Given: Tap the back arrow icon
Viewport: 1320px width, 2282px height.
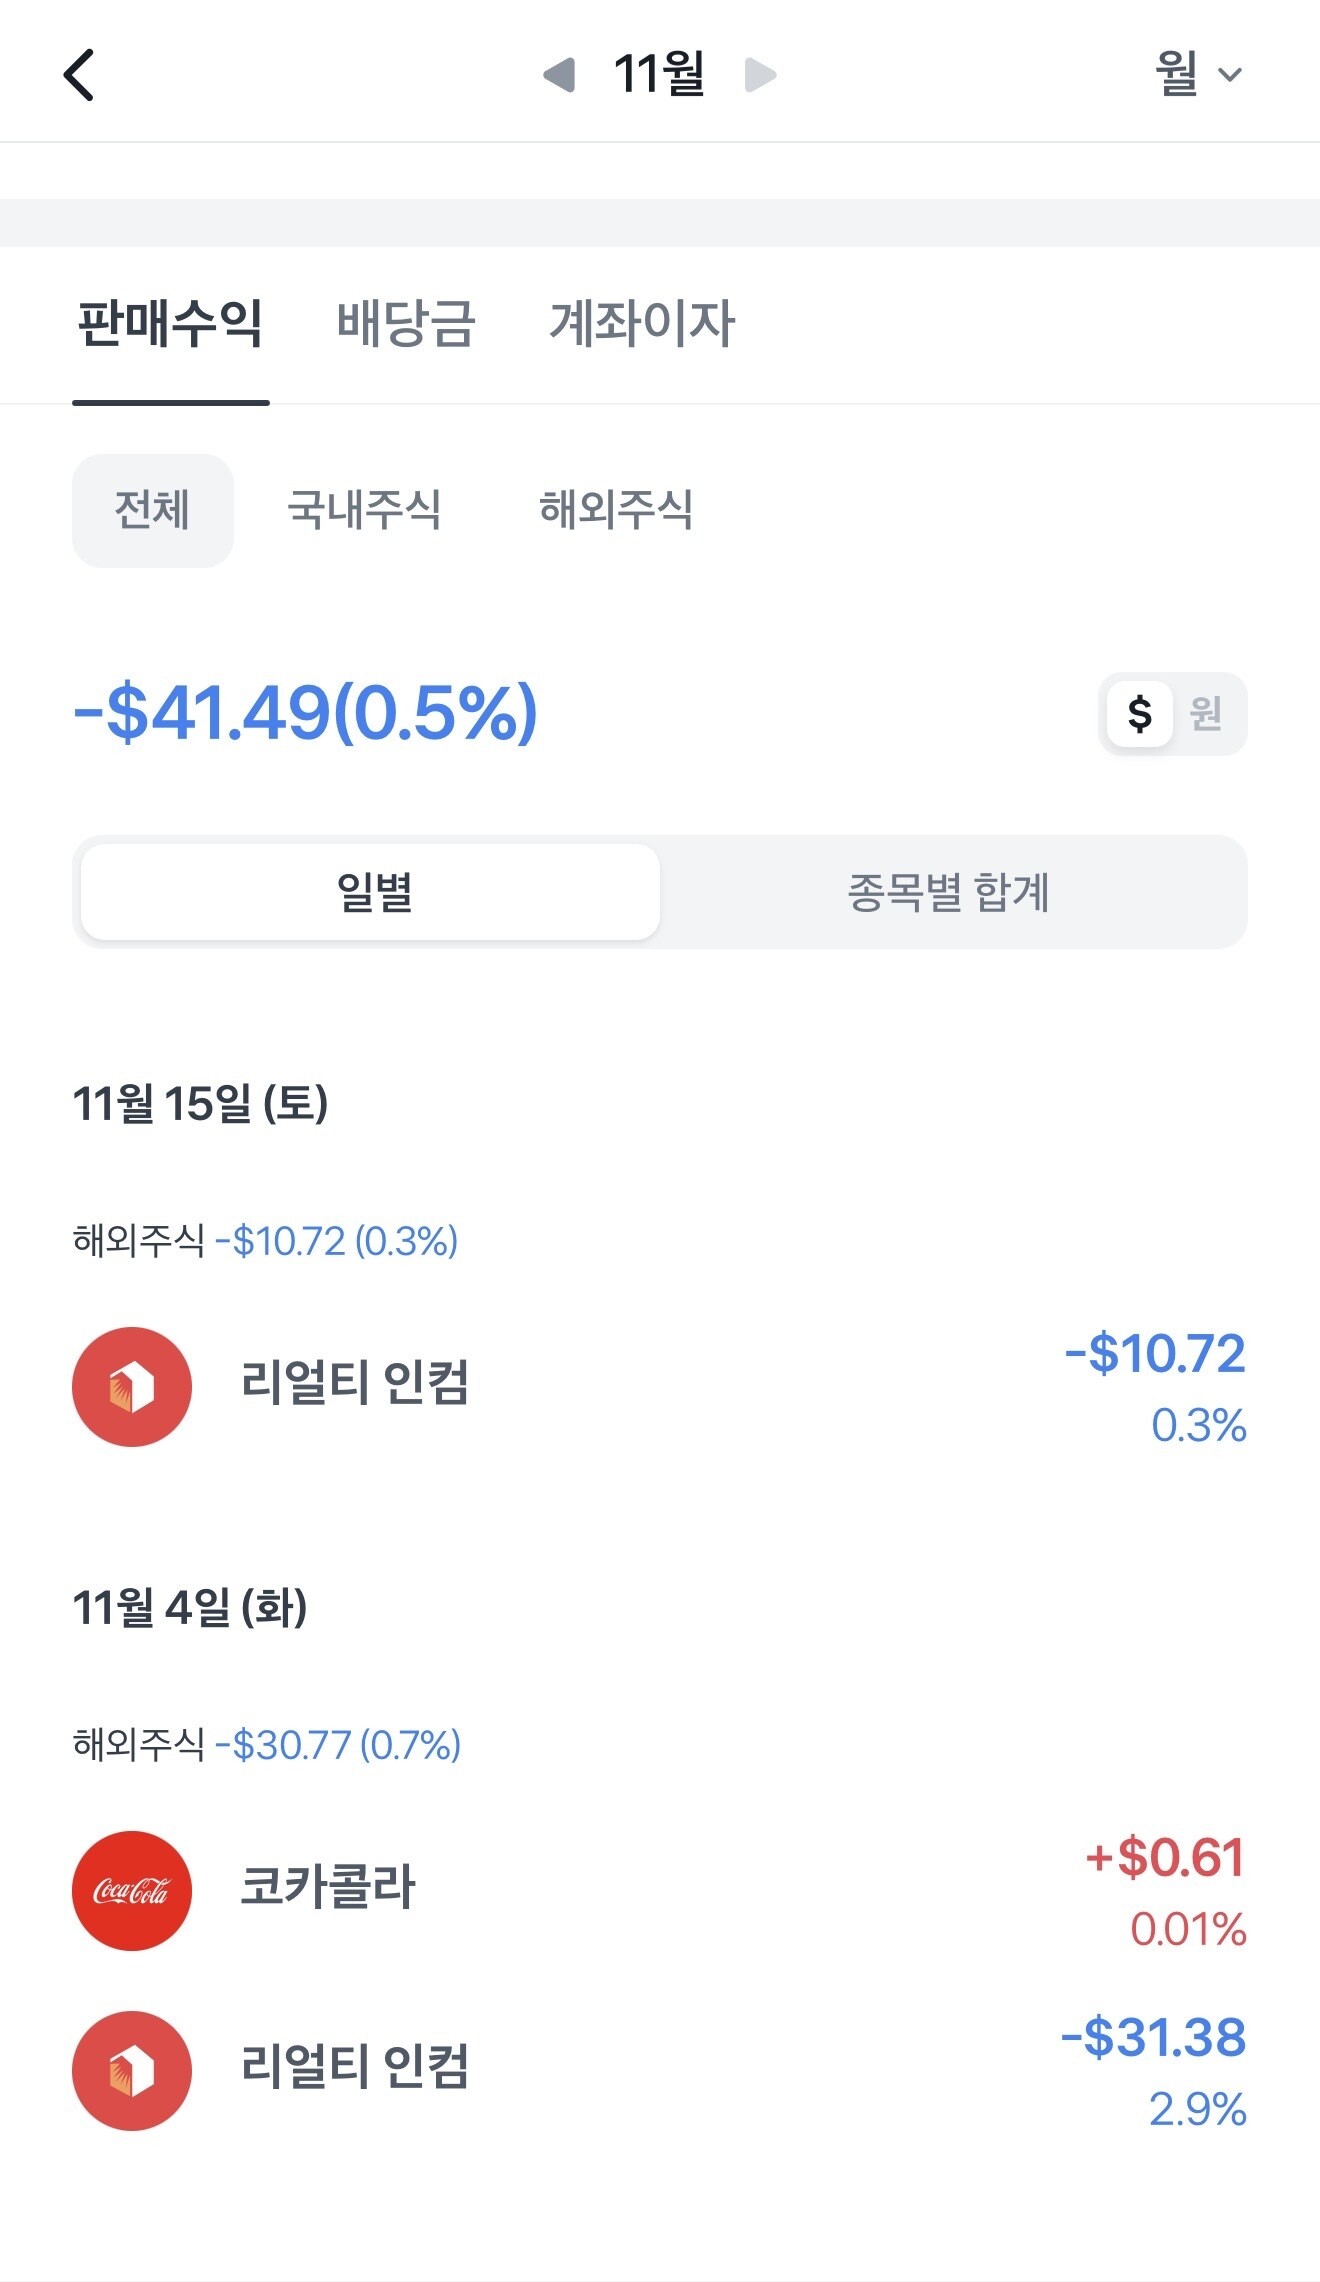Looking at the screenshot, I should point(79,75).
